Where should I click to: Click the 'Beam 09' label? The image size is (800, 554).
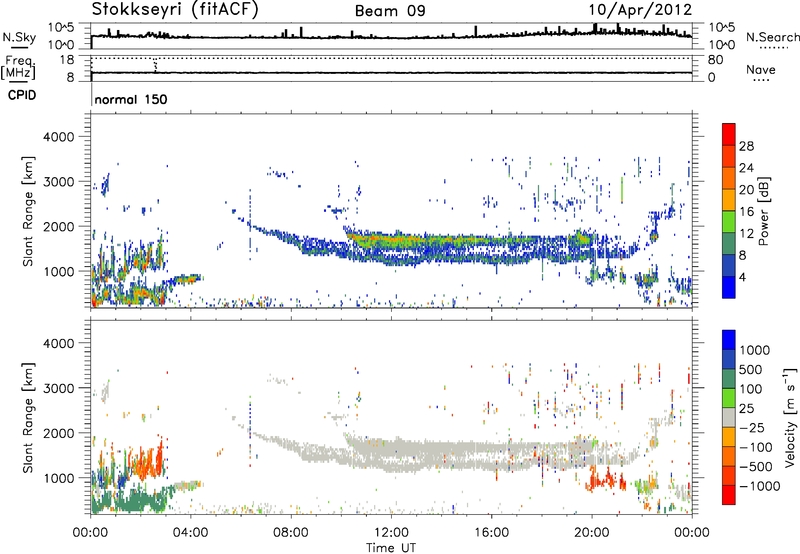click(x=390, y=11)
